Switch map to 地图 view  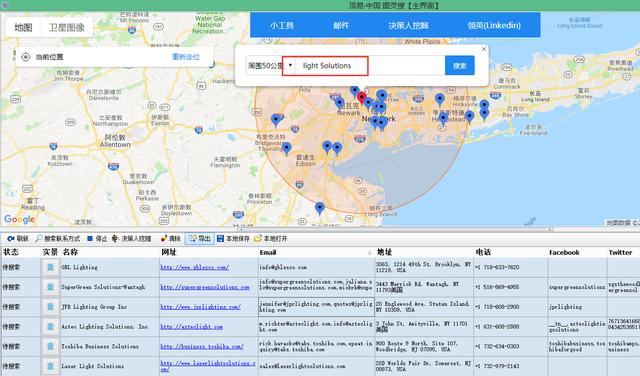coord(23,27)
